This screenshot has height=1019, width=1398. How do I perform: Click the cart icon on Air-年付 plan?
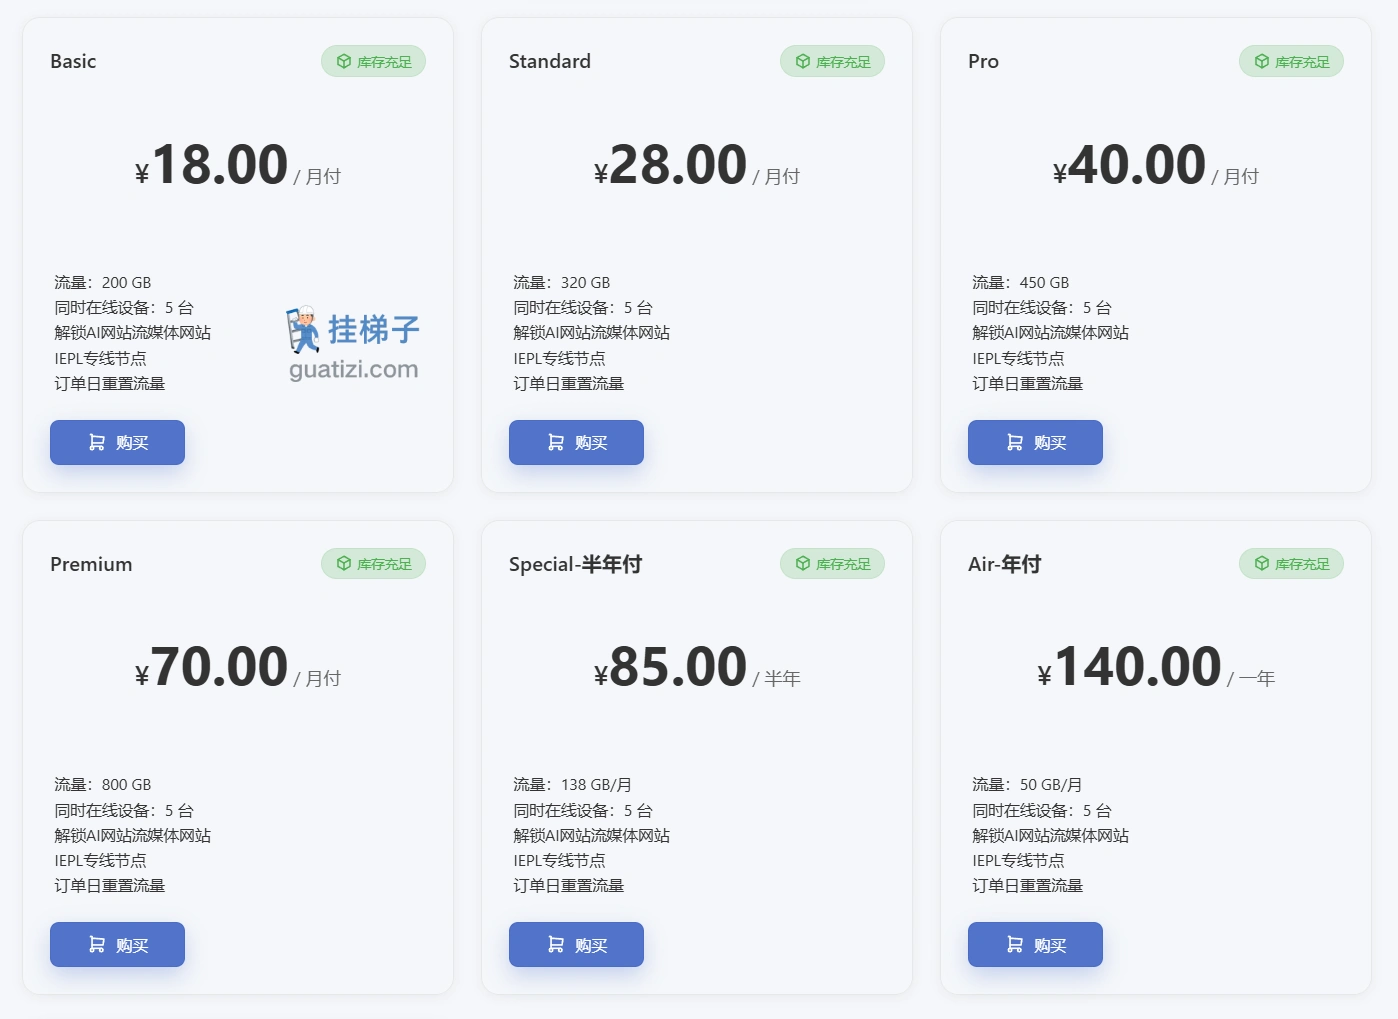pos(1015,944)
